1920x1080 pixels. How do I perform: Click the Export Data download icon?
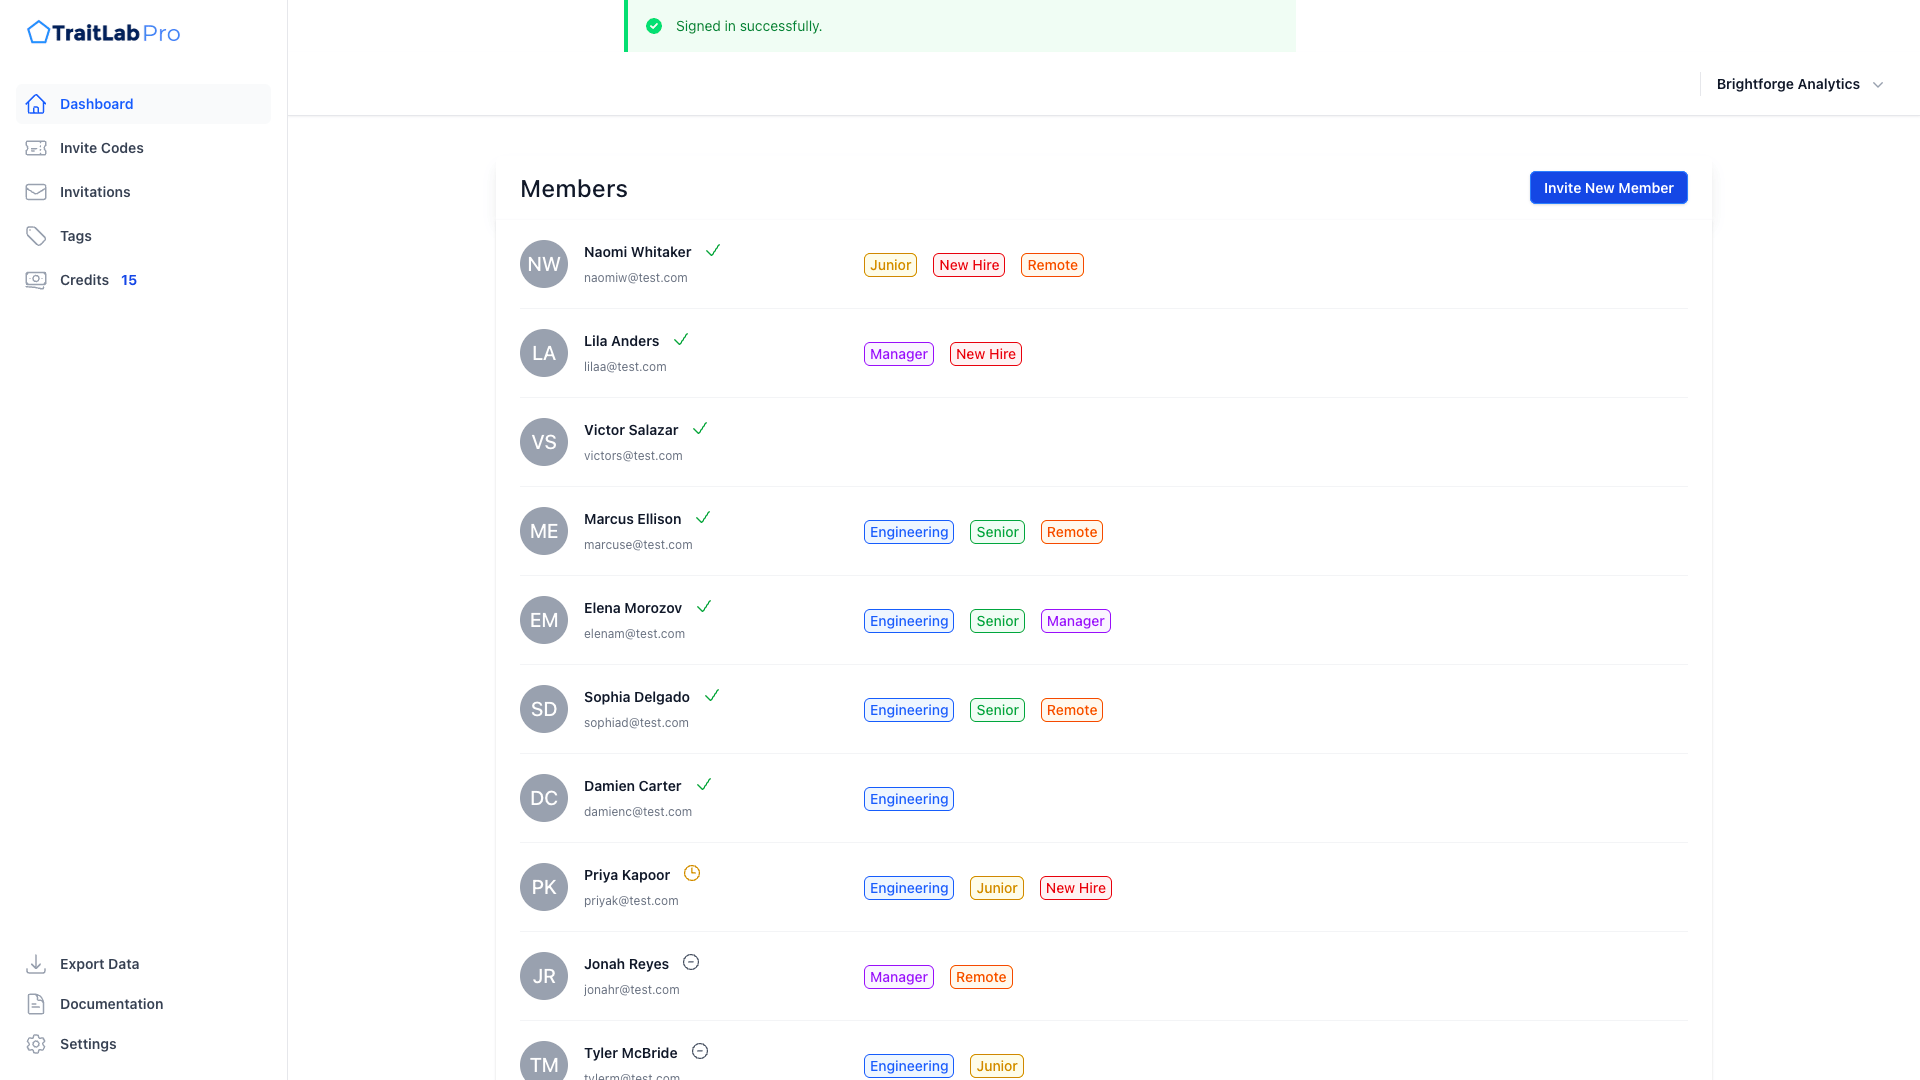pyautogui.click(x=36, y=964)
